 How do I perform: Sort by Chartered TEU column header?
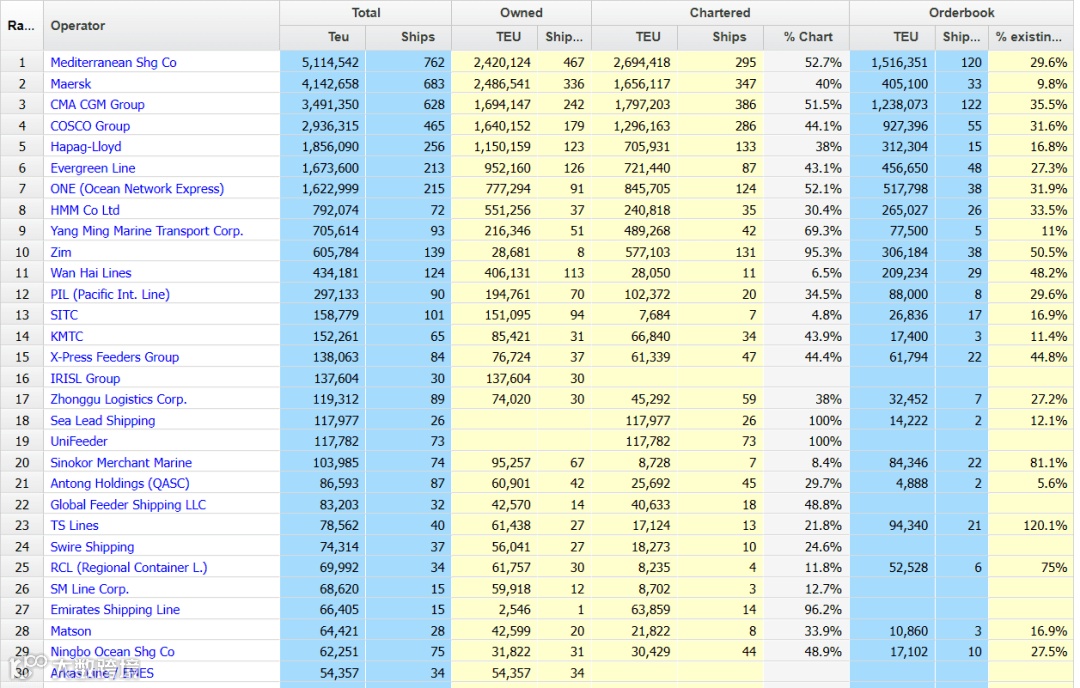point(634,37)
